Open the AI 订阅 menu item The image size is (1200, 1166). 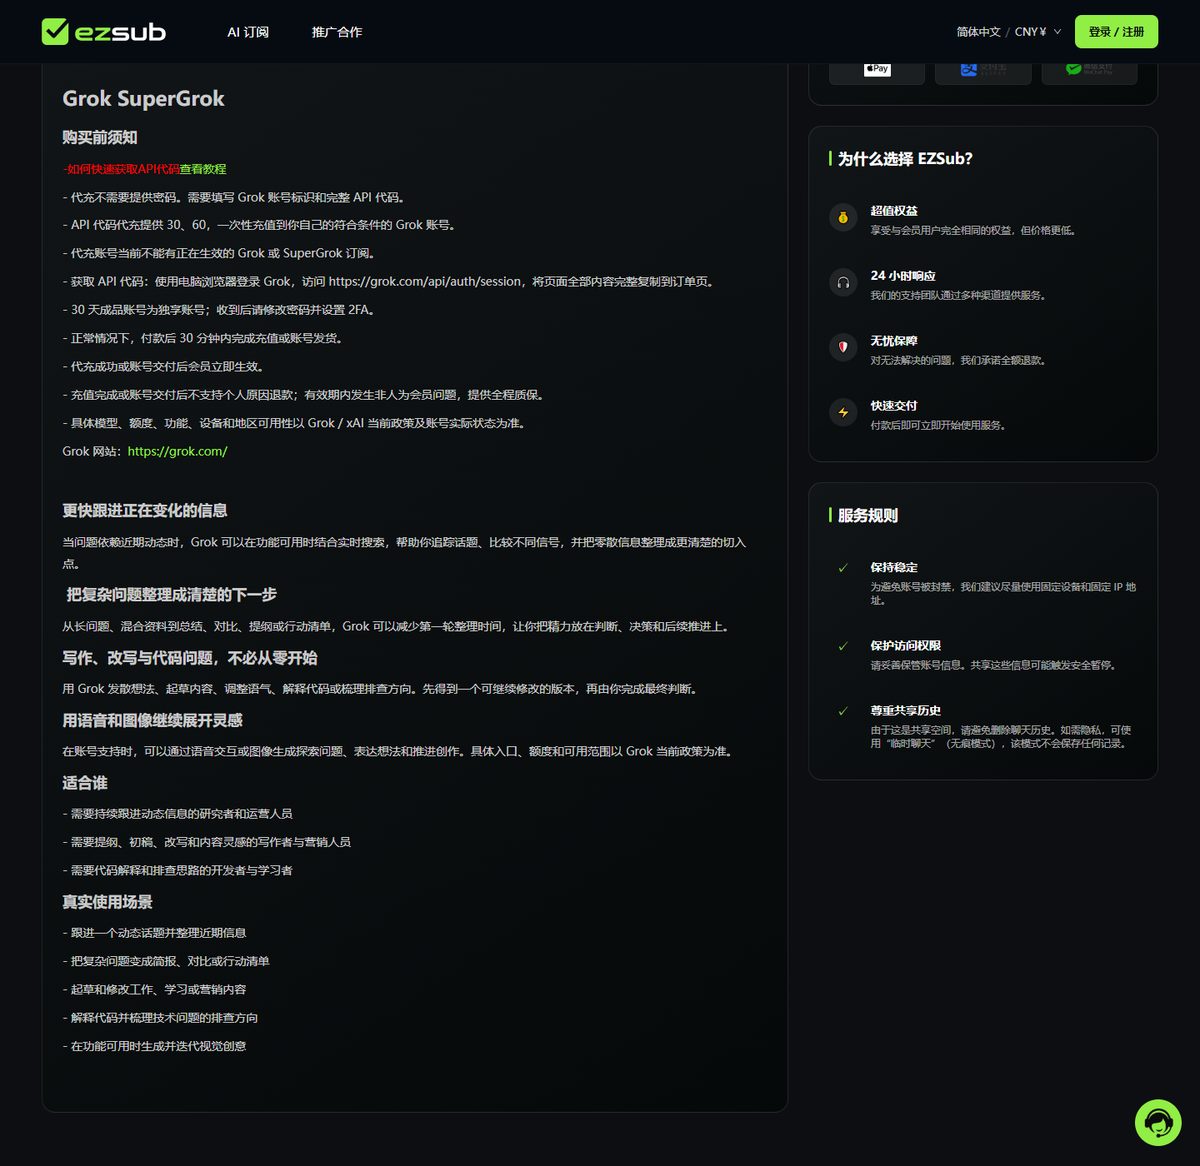(248, 32)
